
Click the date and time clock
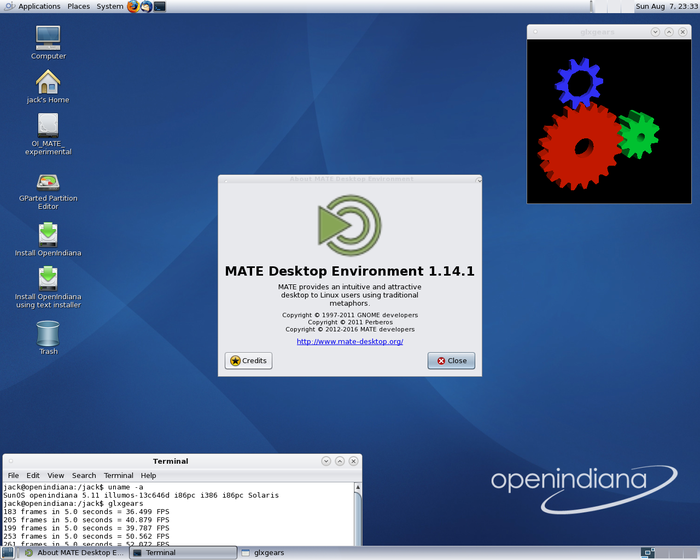[663, 6]
